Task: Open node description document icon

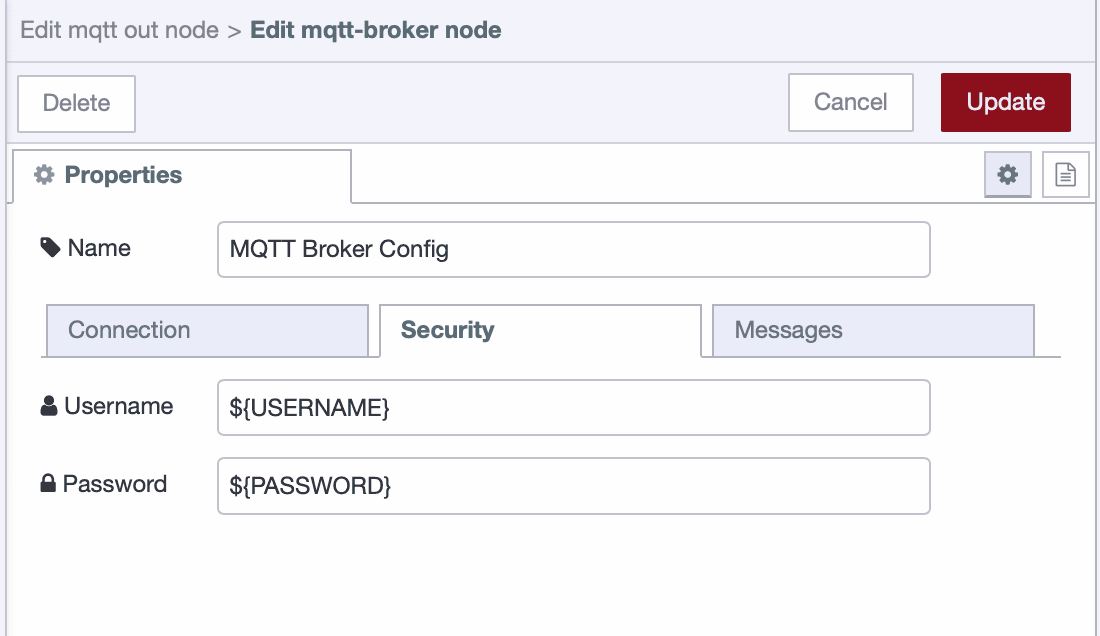Action: click(1065, 175)
